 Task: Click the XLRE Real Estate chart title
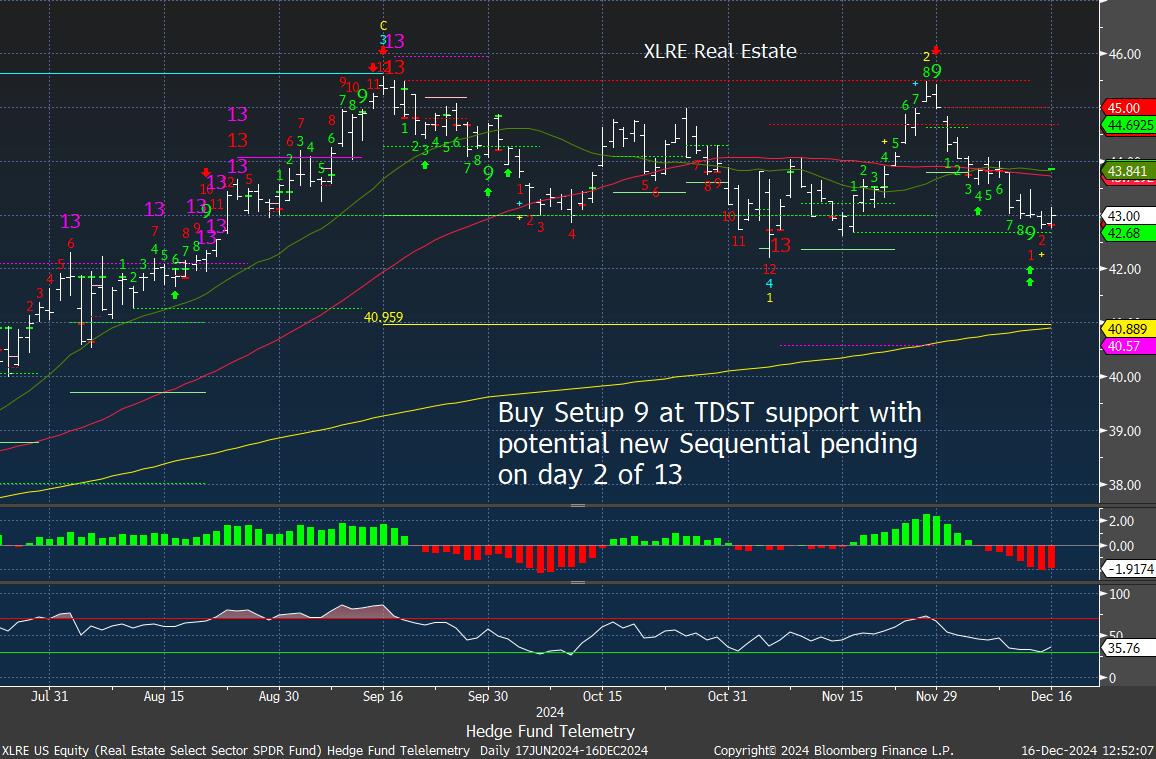click(x=720, y=51)
